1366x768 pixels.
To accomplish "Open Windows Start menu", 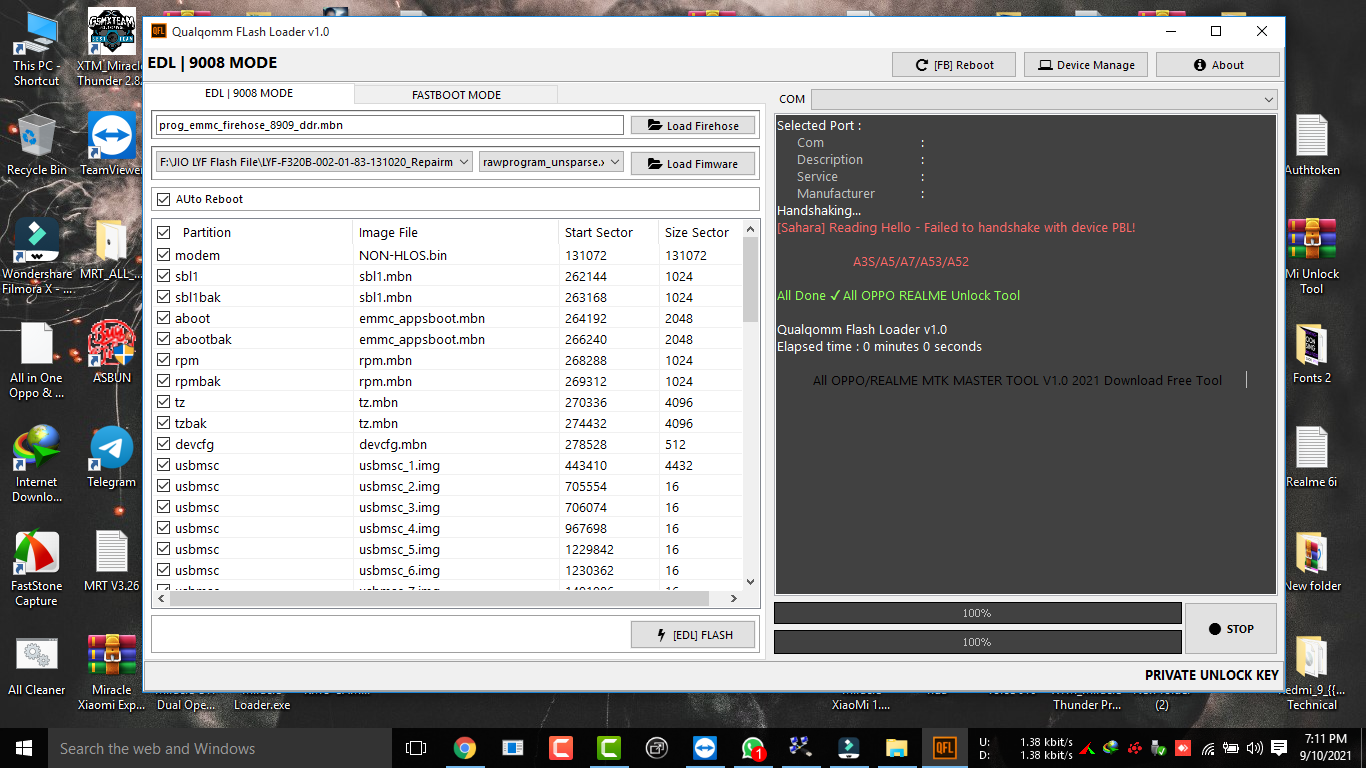I will coord(24,748).
